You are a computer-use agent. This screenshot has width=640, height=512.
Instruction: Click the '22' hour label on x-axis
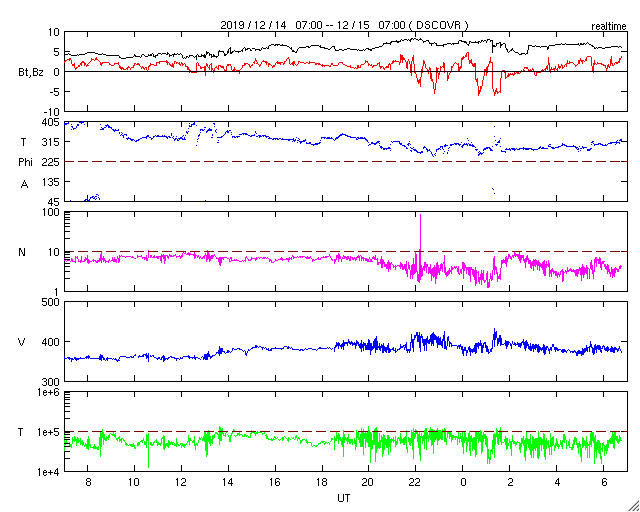click(x=416, y=482)
